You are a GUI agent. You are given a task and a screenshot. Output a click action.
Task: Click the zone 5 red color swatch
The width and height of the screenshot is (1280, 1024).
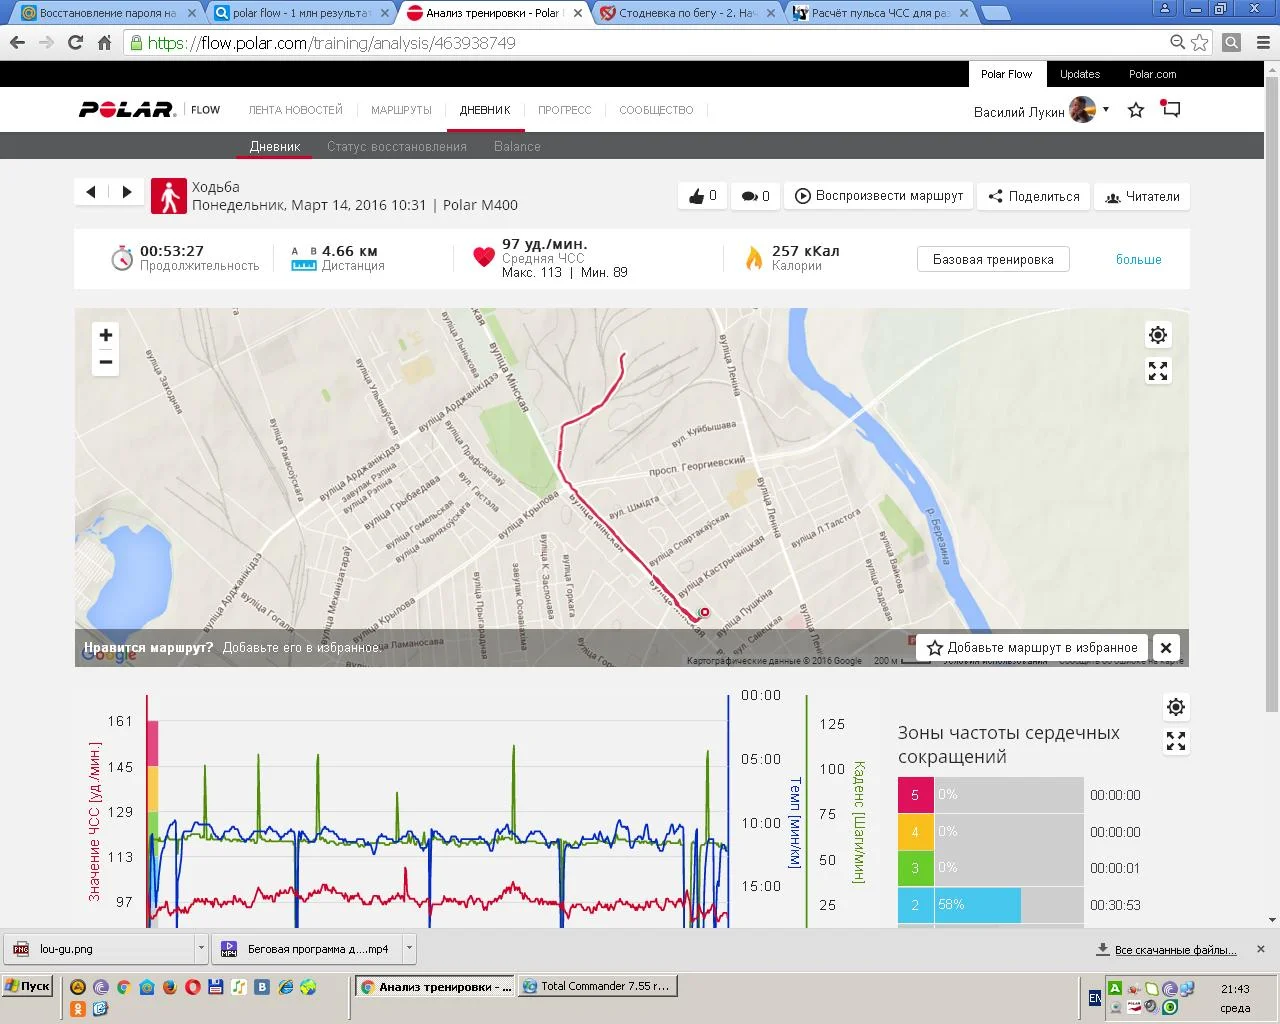click(915, 795)
